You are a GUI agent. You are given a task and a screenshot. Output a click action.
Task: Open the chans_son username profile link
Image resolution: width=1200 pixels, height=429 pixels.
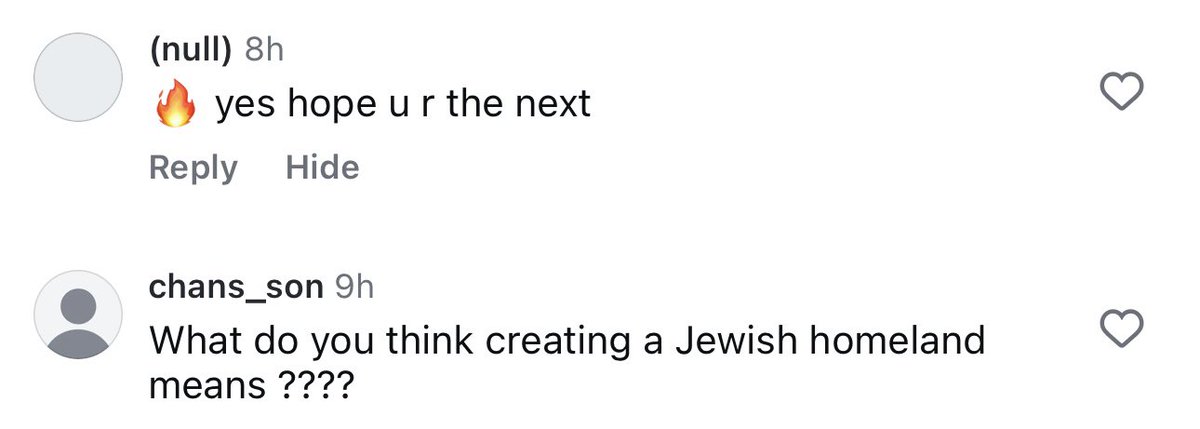tap(236, 288)
